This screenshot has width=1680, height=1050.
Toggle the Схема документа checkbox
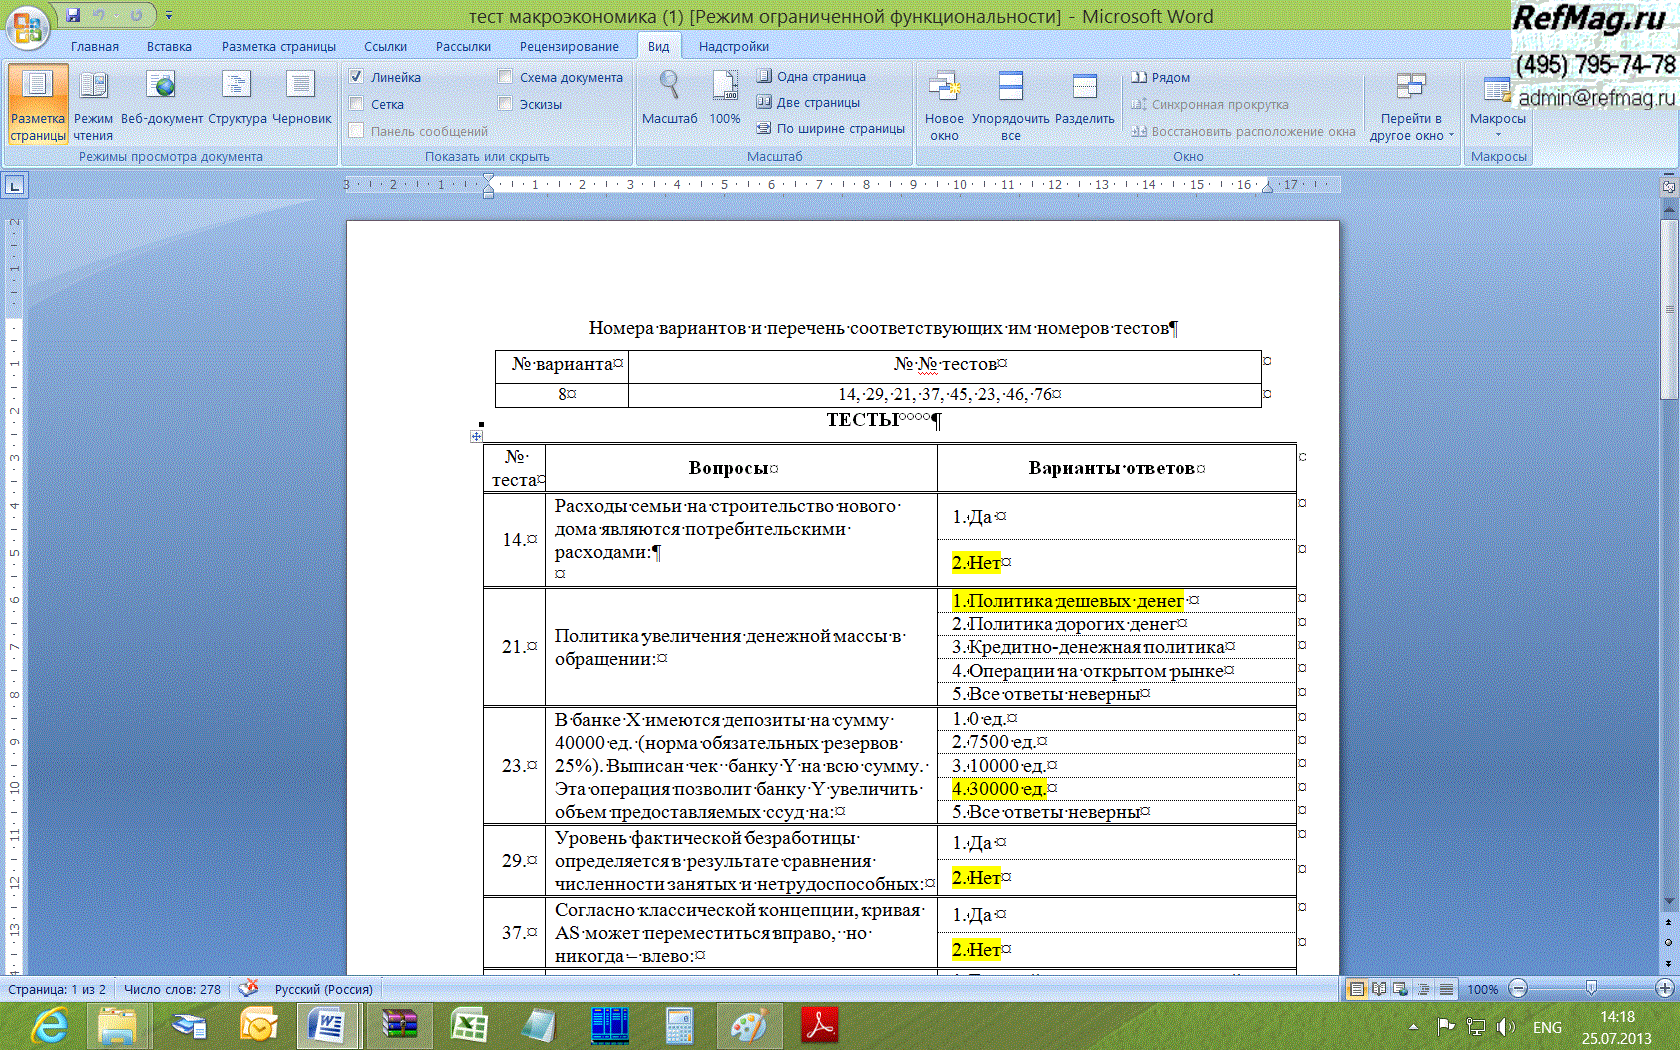(x=505, y=77)
